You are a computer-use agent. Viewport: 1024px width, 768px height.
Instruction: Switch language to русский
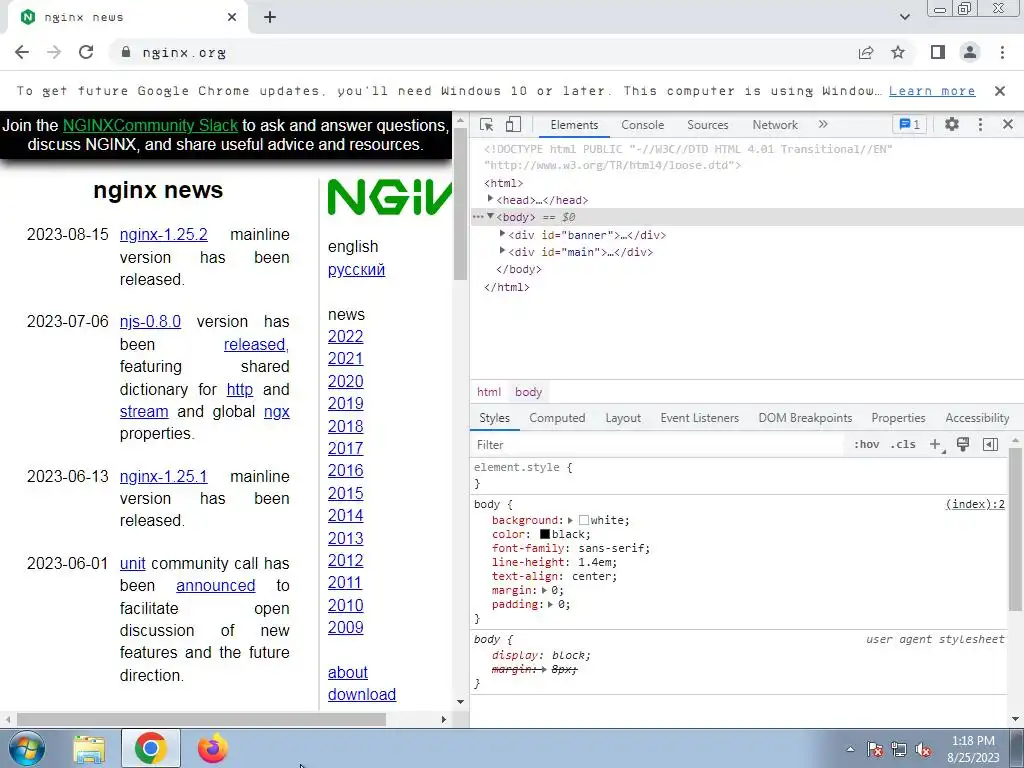[357, 269]
